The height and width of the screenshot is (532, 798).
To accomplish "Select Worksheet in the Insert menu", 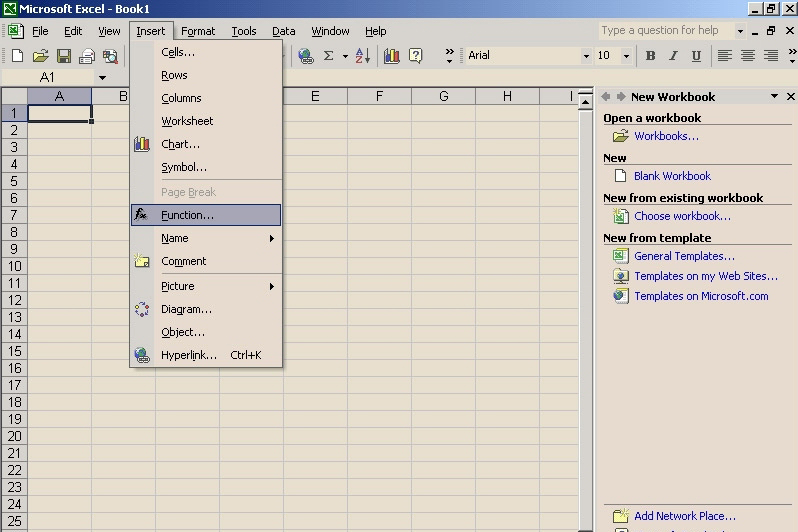I will coord(187,121).
